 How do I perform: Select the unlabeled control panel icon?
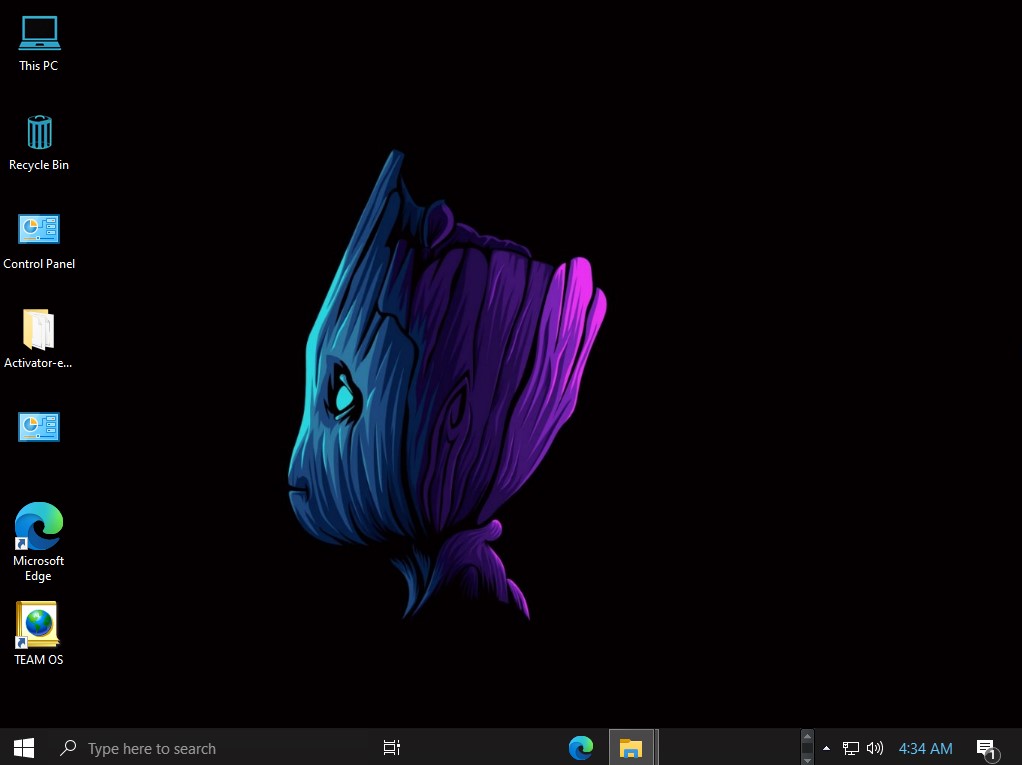(39, 428)
